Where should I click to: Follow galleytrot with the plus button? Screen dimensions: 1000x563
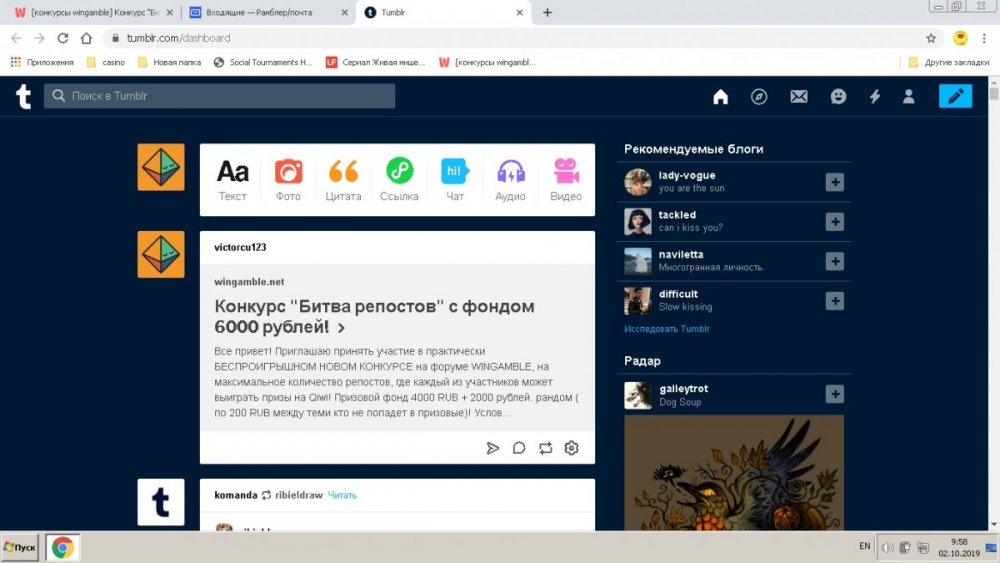(x=834, y=395)
